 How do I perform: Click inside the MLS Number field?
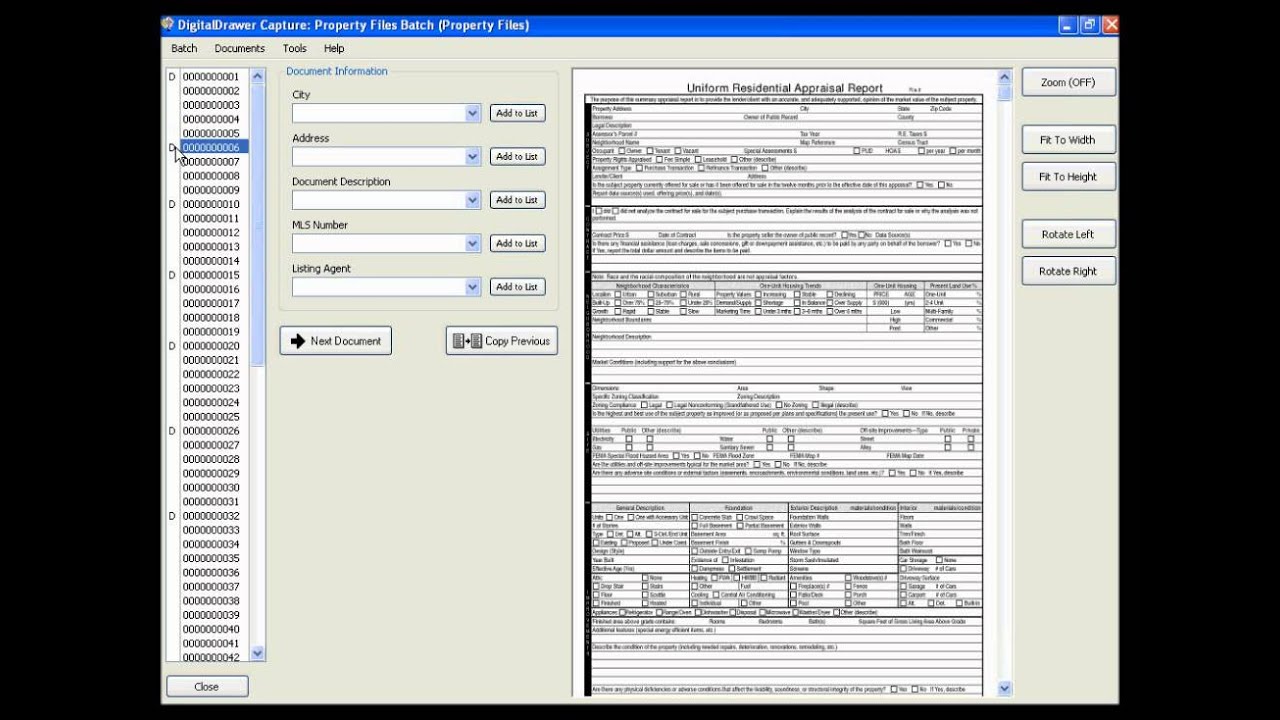[379, 243]
